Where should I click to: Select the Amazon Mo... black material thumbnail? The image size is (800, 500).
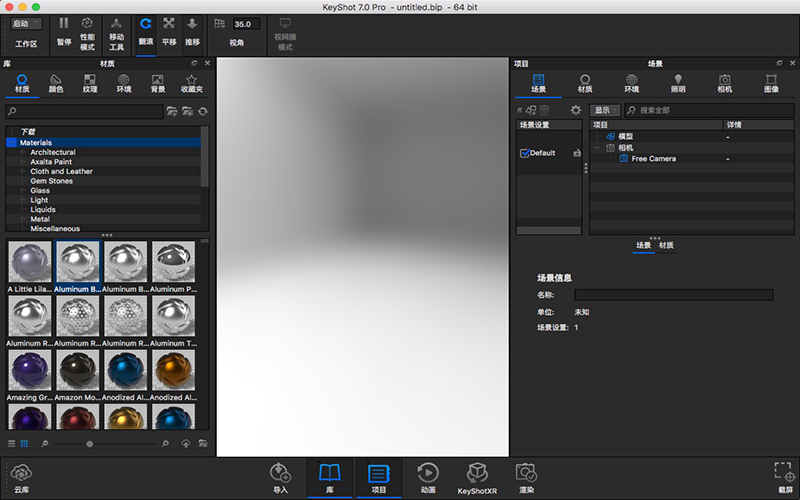pyautogui.click(x=78, y=370)
